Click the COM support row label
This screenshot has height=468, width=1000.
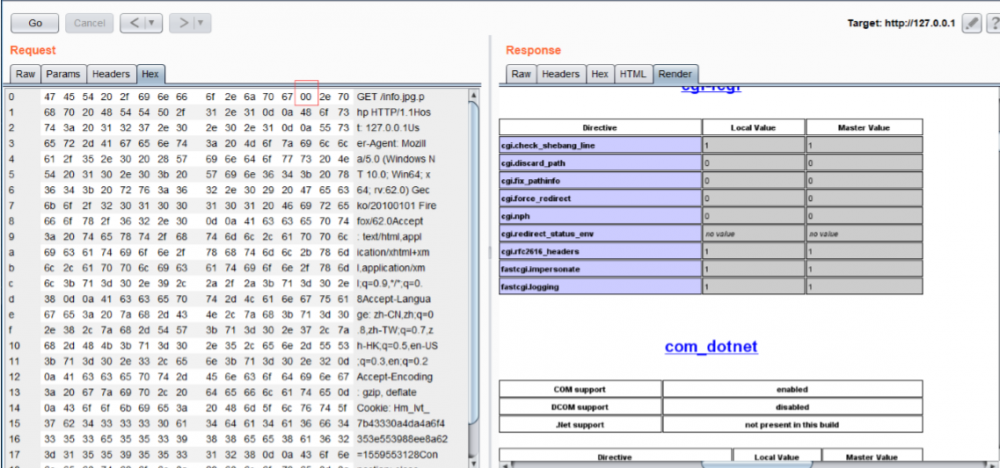[580, 389]
